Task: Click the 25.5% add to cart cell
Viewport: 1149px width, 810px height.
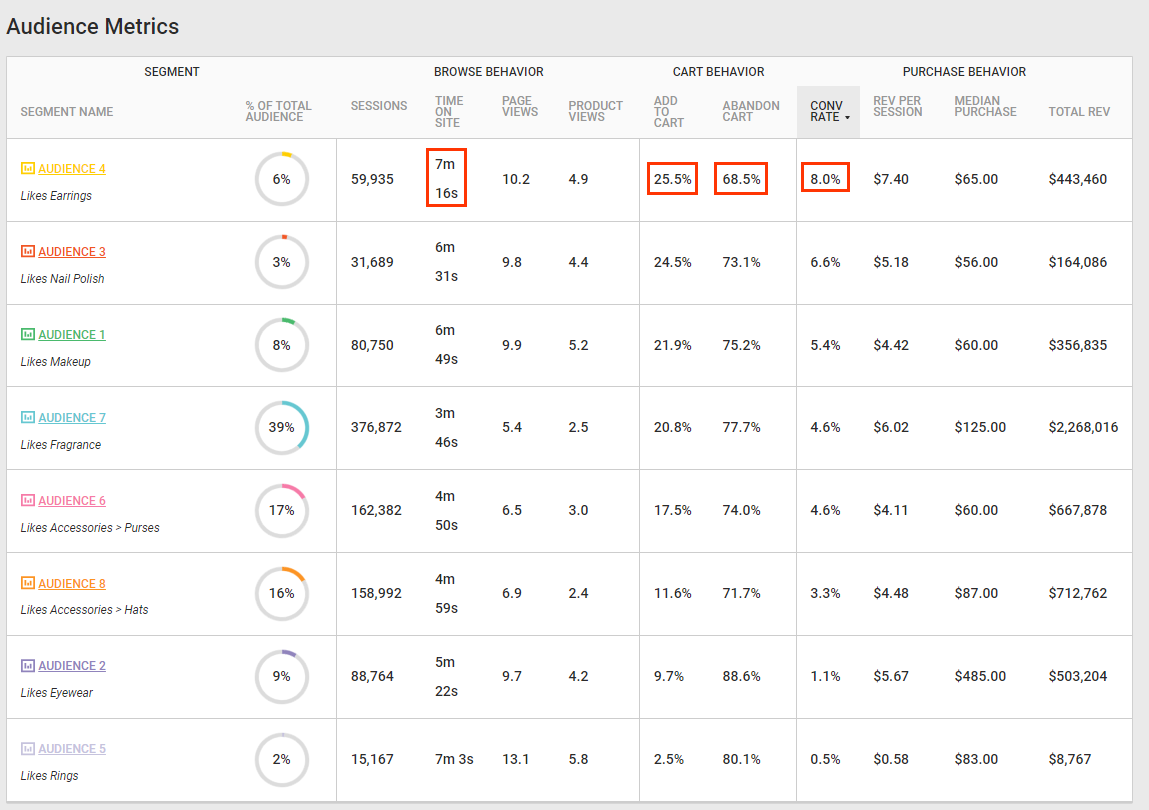Action: coord(673,178)
